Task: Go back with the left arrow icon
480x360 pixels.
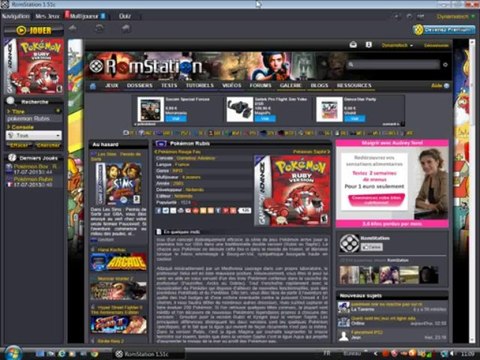Action: coord(73,28)
